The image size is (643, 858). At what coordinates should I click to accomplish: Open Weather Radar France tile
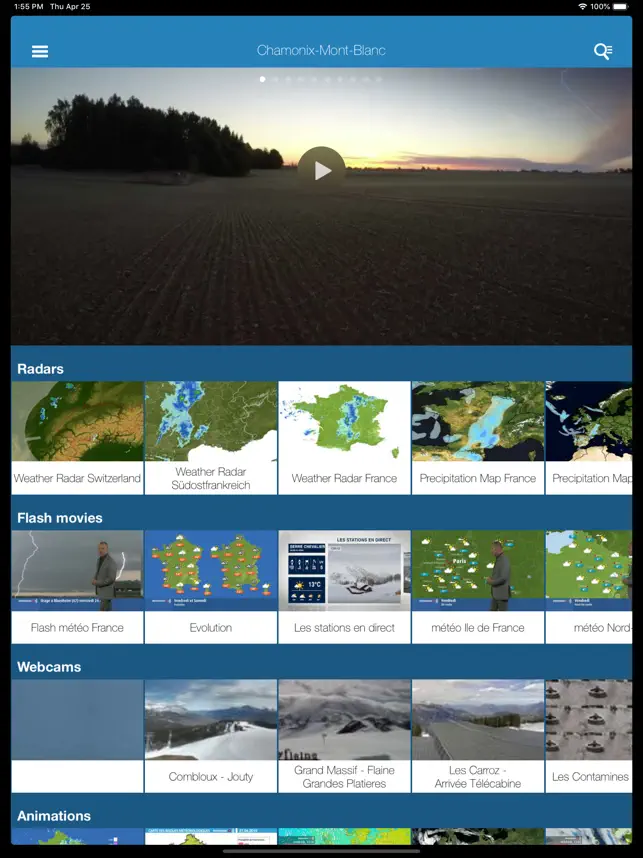[344, 438]
